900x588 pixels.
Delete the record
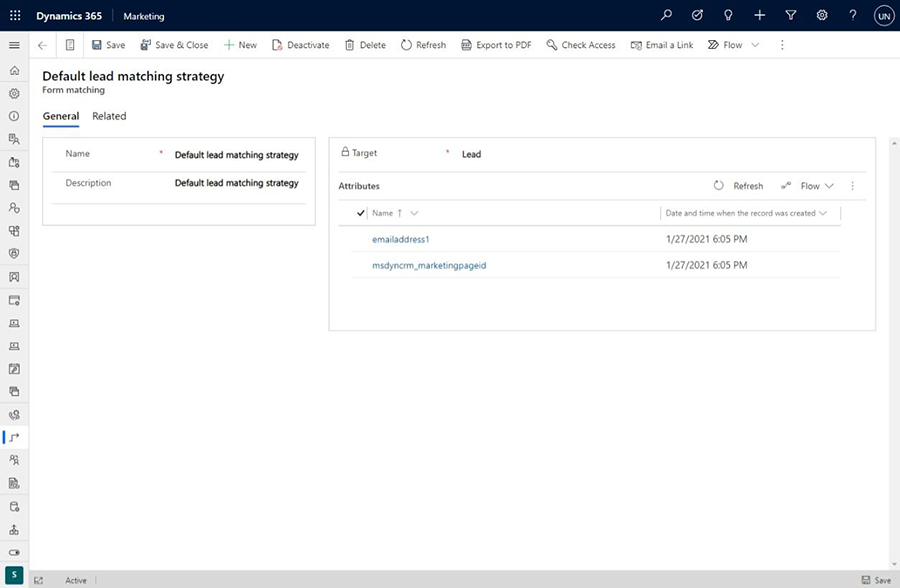[365, 45]
